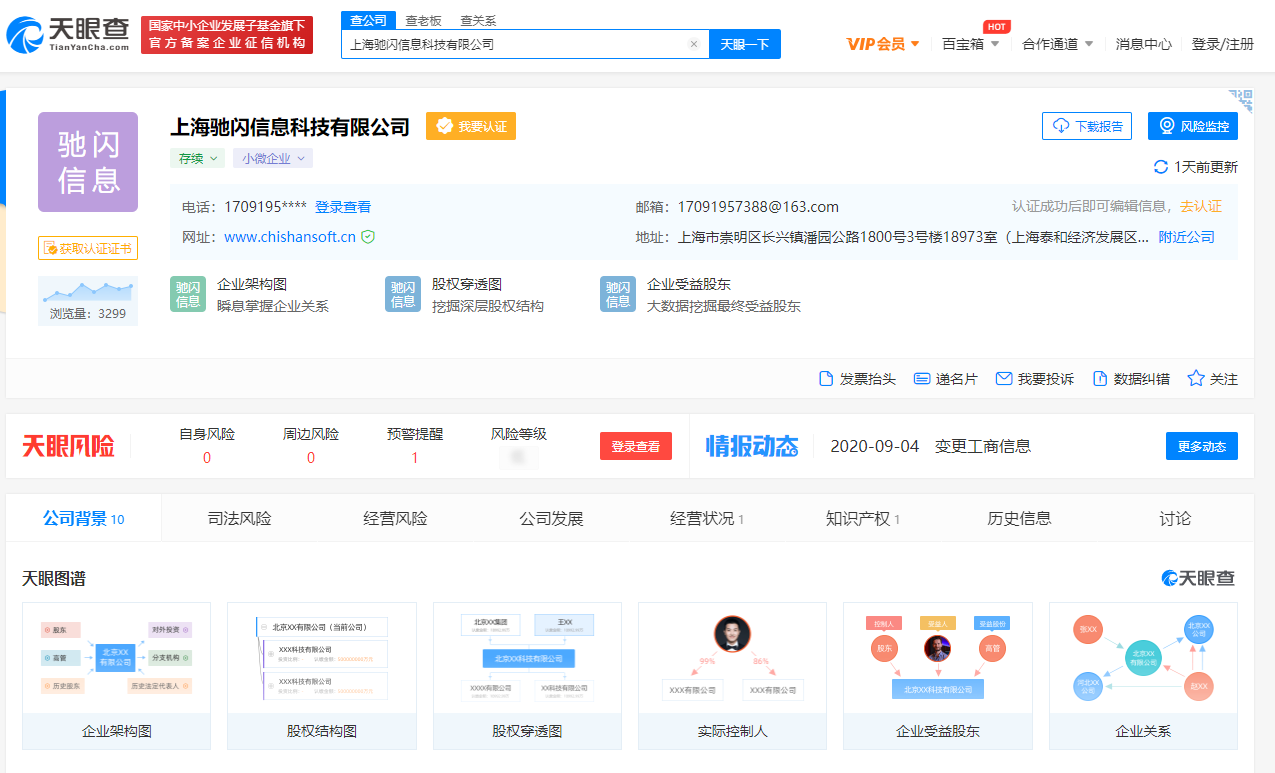This screenshot has width=1275, height=773.
Task: Click the 我要投诉 envelope icon
Action: pyautogui.click(x=1004, y=379)
